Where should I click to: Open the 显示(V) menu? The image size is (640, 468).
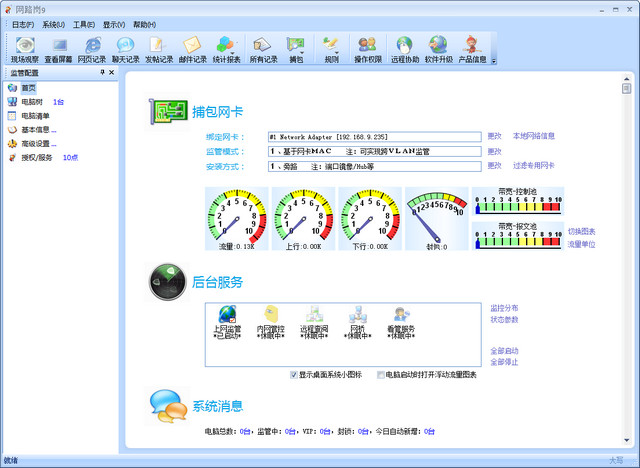click(114, 24)
